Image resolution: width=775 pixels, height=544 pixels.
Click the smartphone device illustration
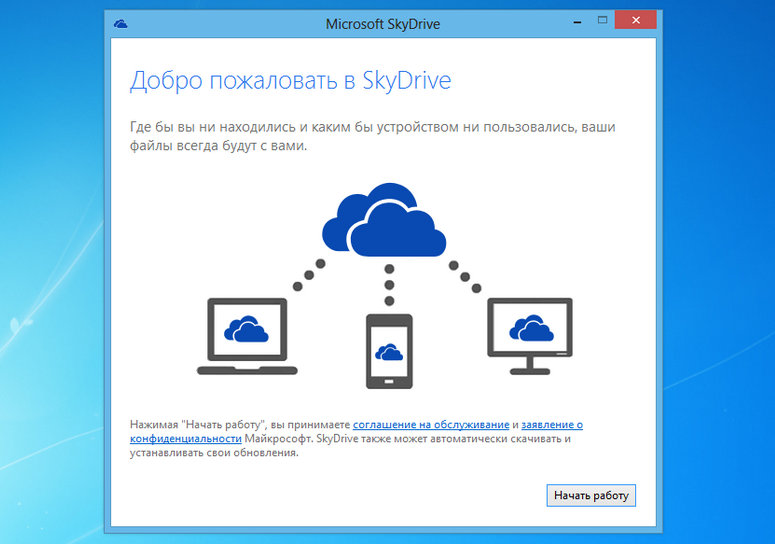[389, 351]
